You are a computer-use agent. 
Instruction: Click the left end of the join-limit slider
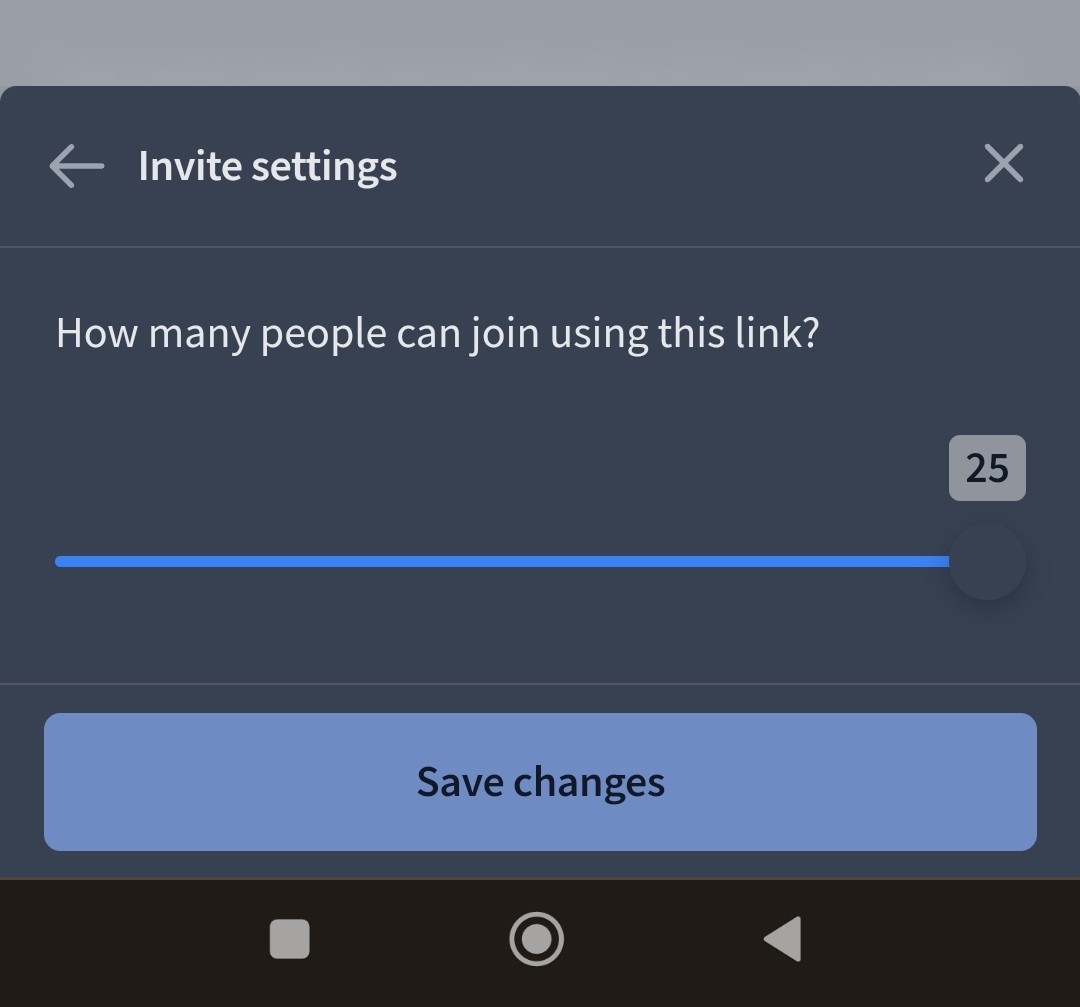pos(61,562)
